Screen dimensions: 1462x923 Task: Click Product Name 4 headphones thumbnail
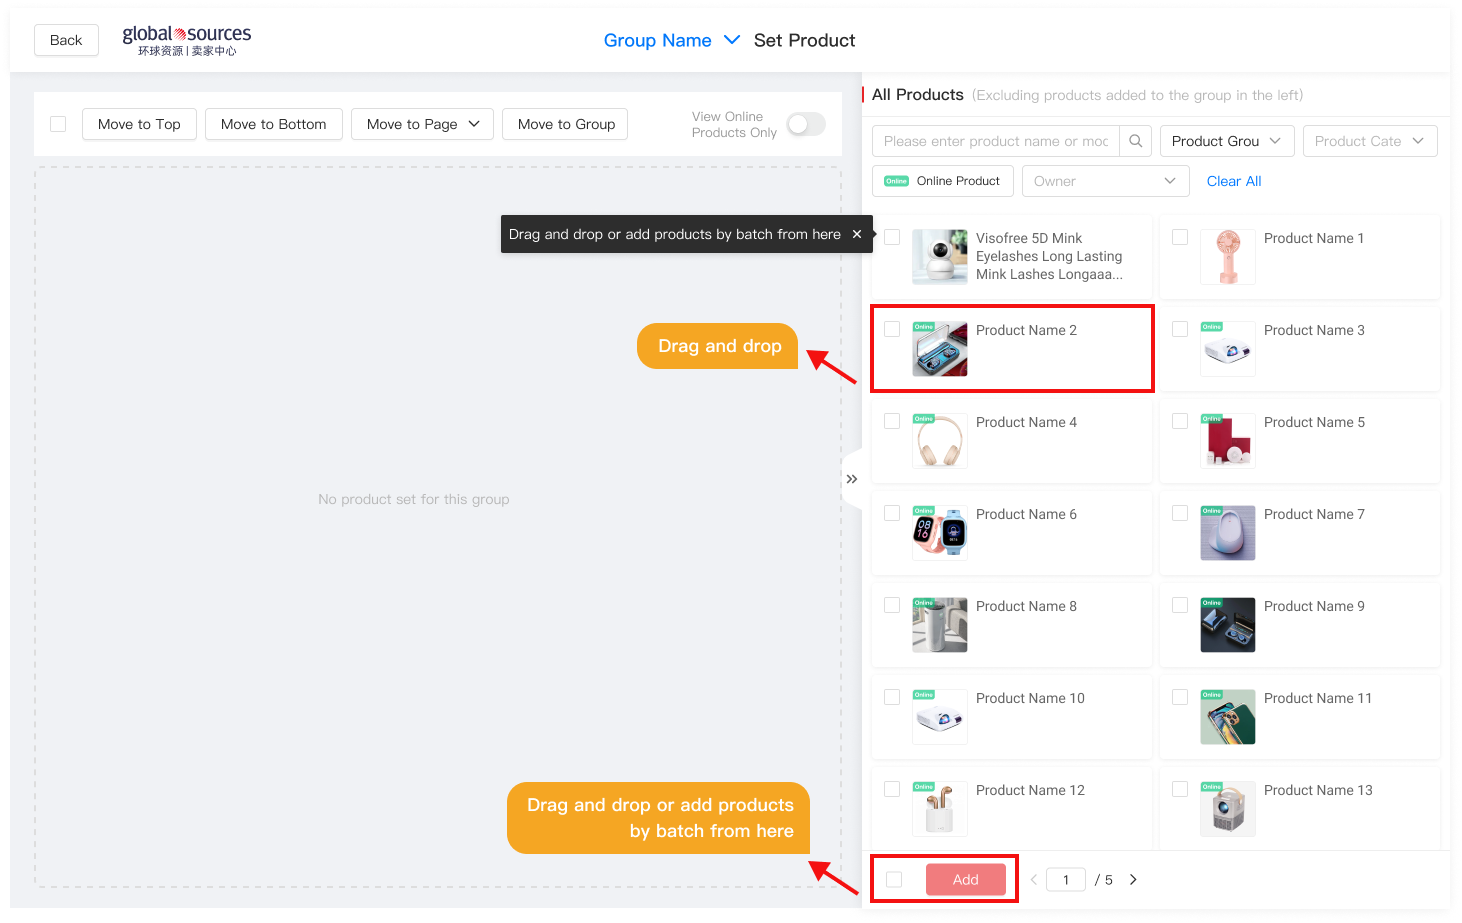(939, 441)
